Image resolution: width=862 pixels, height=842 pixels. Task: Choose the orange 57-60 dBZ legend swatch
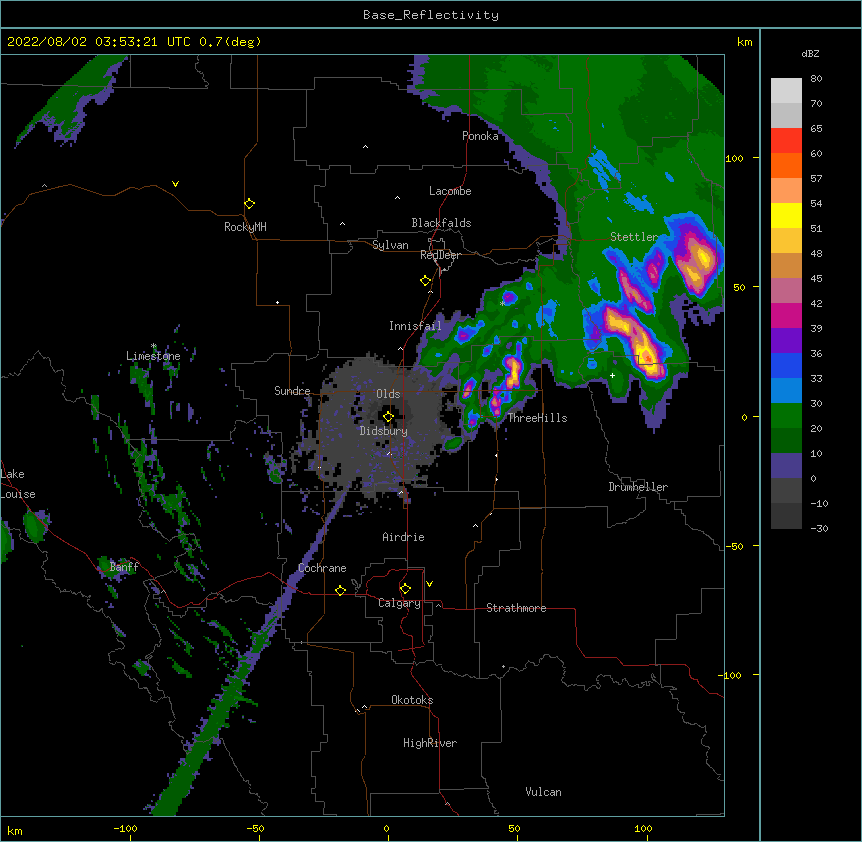pos(786,165)
